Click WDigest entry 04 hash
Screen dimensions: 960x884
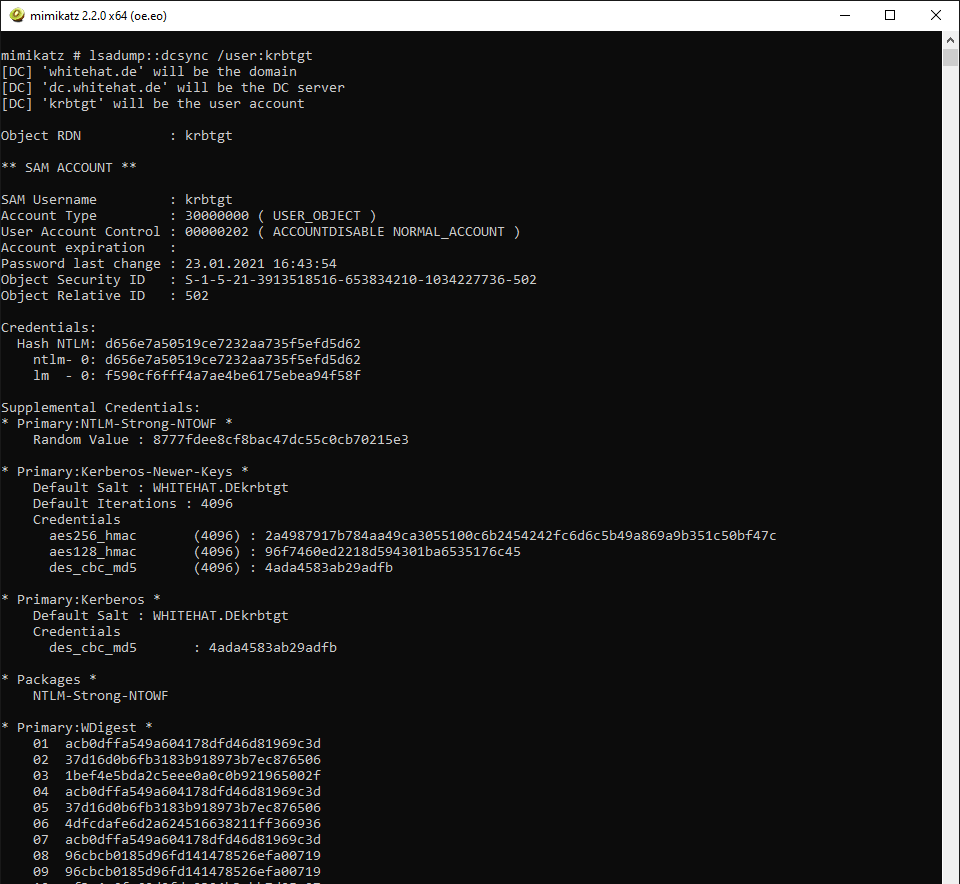tap(193, 792)
